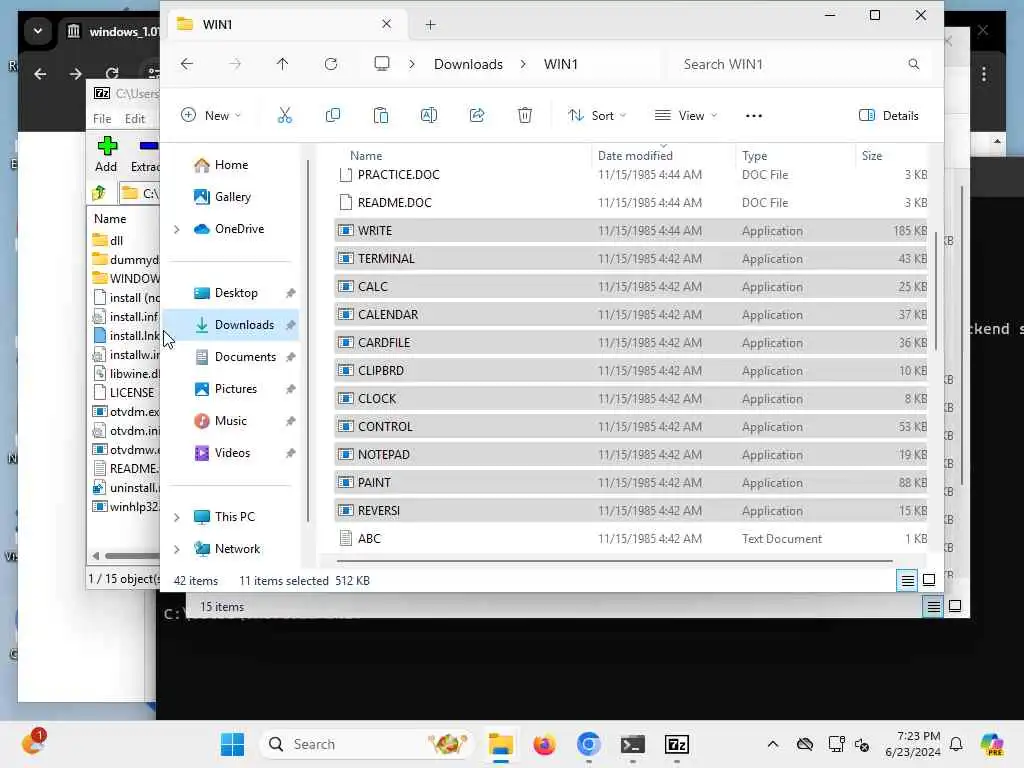Toggle the Details pane
The width and height of the screenshot is (1024, 768).
tap(888, 116)
